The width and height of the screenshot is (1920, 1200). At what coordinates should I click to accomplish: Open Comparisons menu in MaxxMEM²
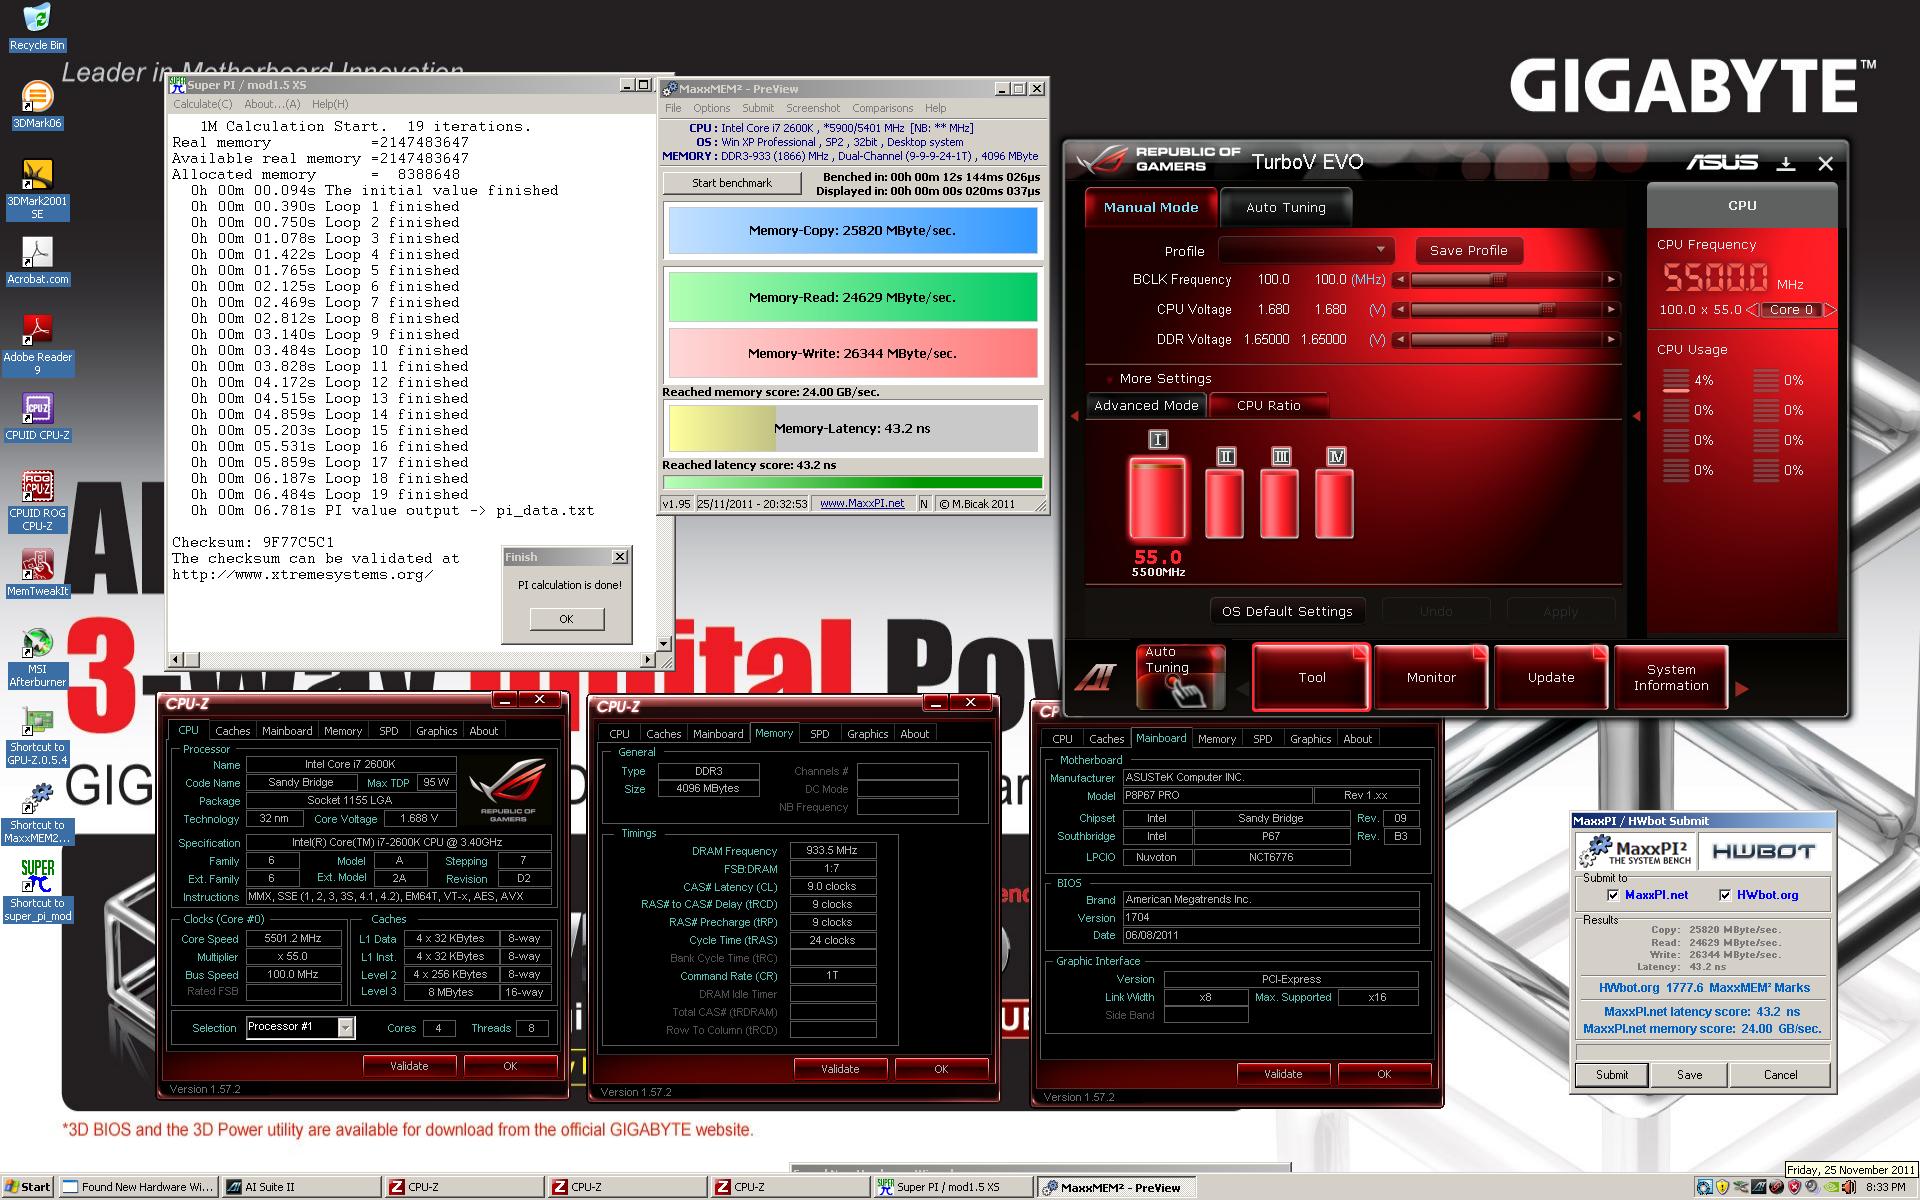(x=882, y=108)
